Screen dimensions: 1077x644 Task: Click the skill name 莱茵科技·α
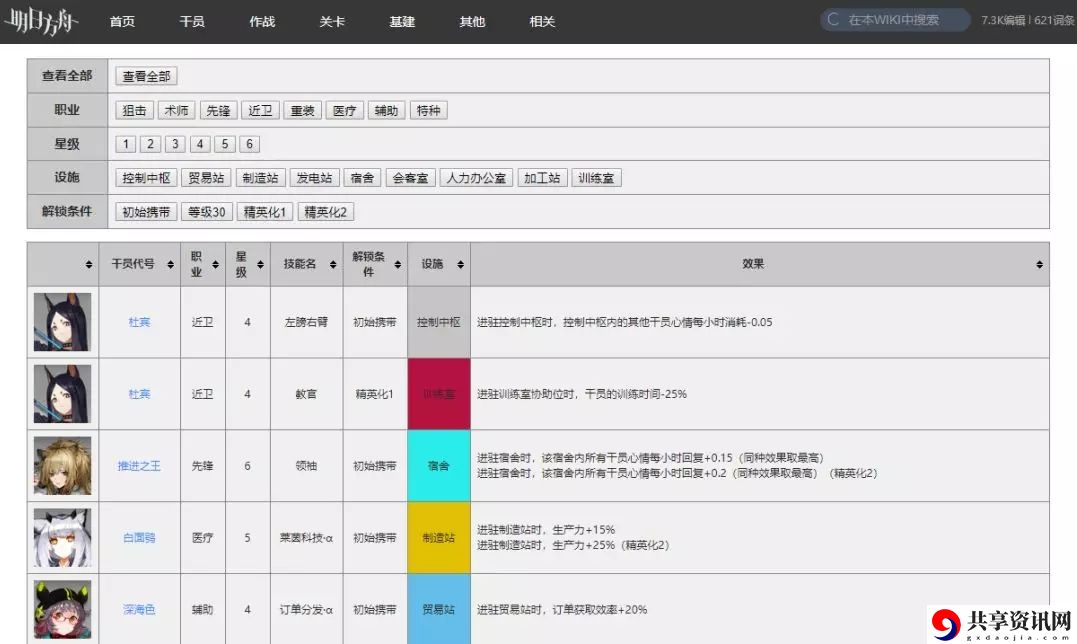(306, 538)
